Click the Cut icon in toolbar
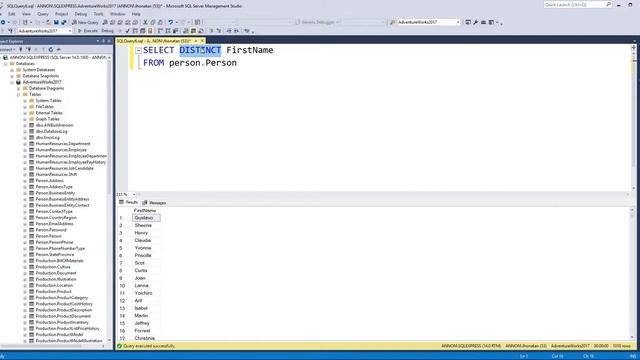 145,22
